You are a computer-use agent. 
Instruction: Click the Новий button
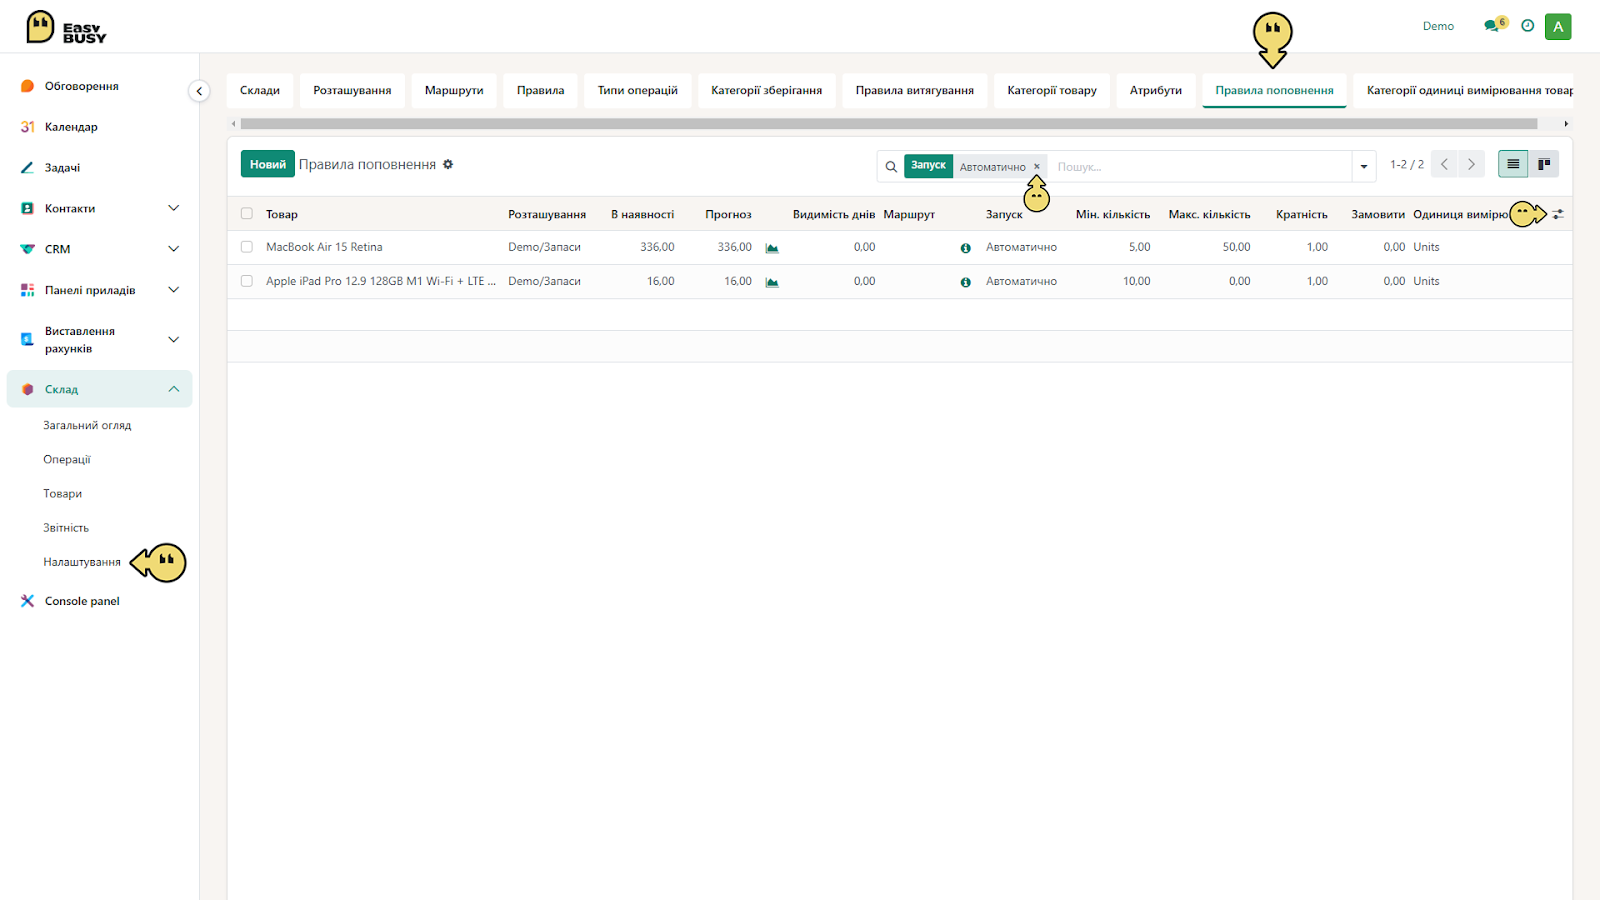pyautogui.click(x=268, y=164)
